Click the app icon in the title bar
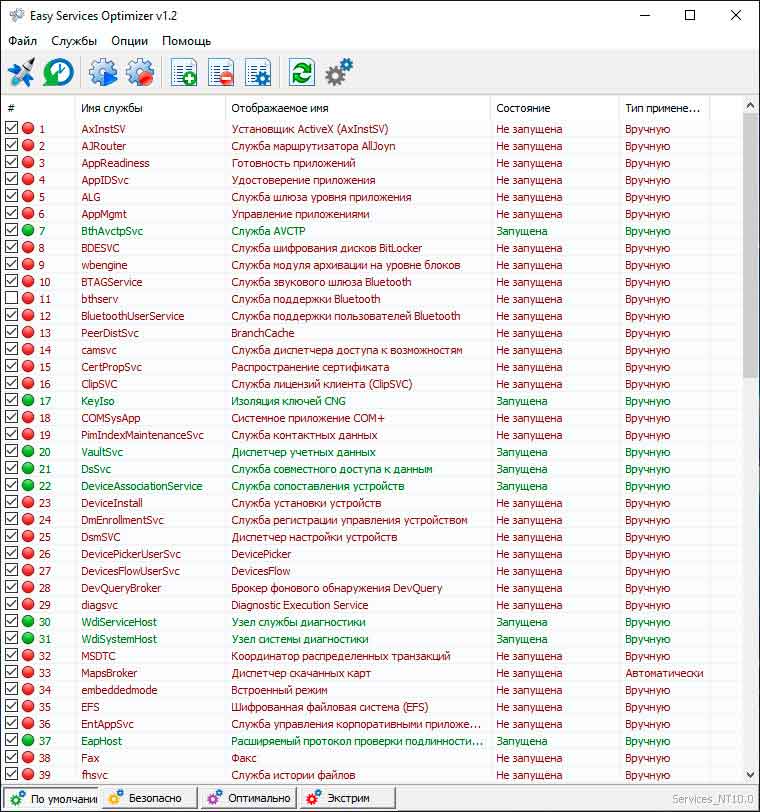 coord(17,16)
